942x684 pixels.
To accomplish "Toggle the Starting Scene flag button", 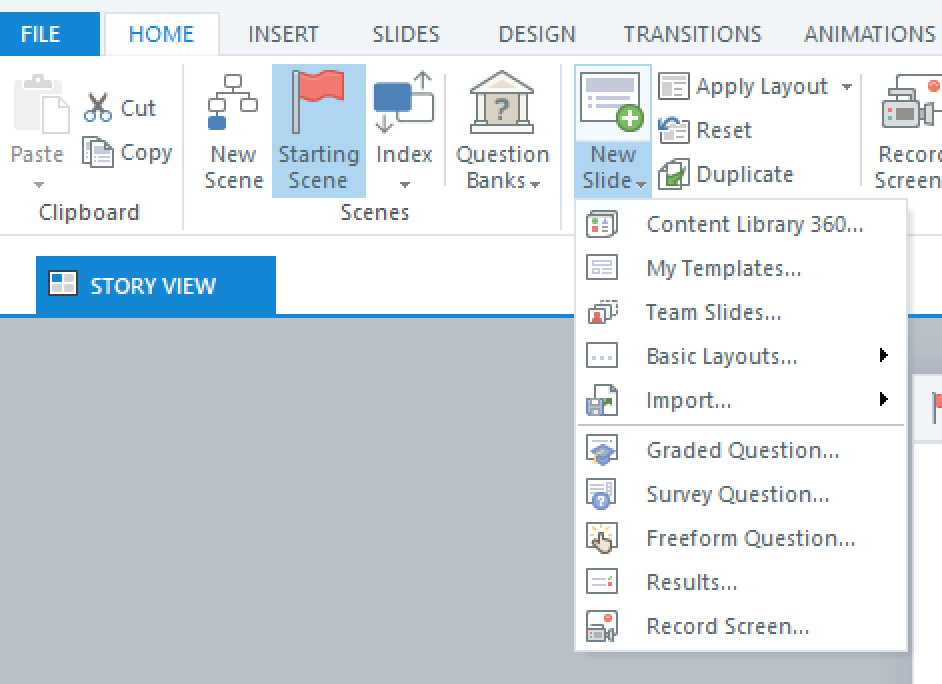I will coord(318,130).
